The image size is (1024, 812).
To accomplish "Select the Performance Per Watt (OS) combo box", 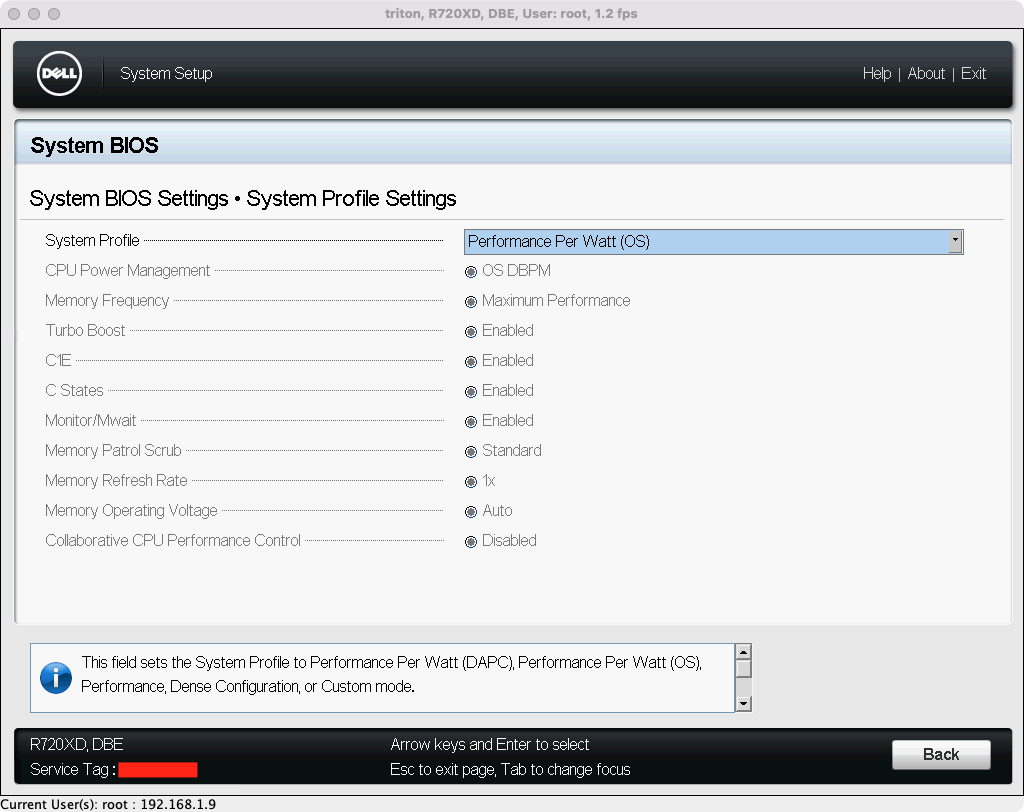I will tap(713, 241).
